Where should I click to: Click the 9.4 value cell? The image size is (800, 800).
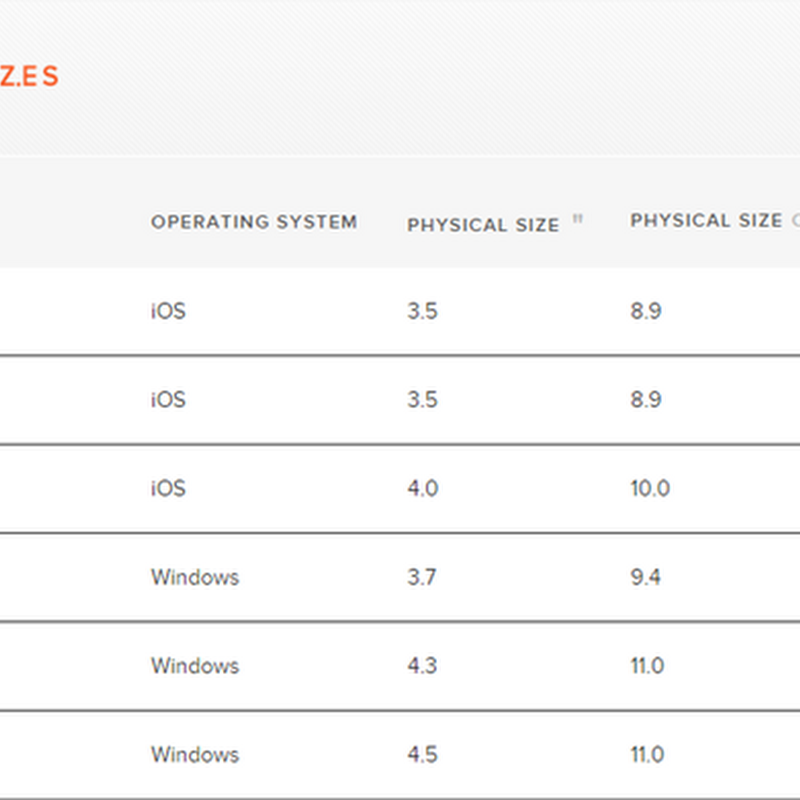pos(645,577)
